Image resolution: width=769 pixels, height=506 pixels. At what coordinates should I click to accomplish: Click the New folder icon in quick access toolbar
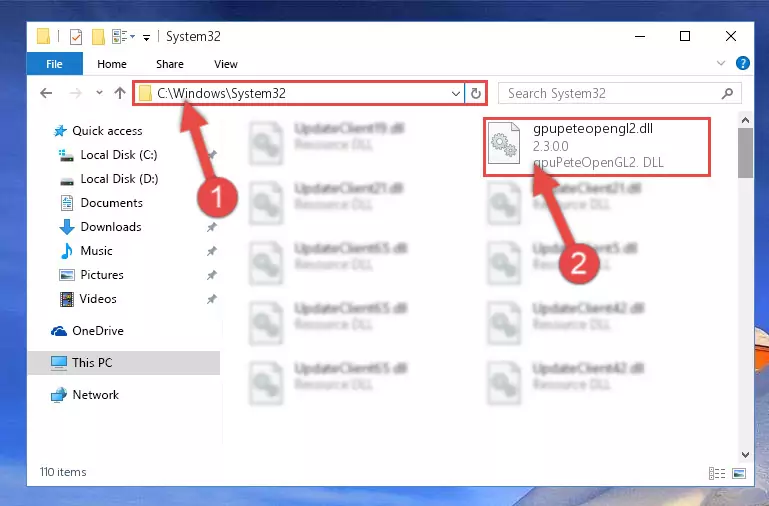coord(99,37)
